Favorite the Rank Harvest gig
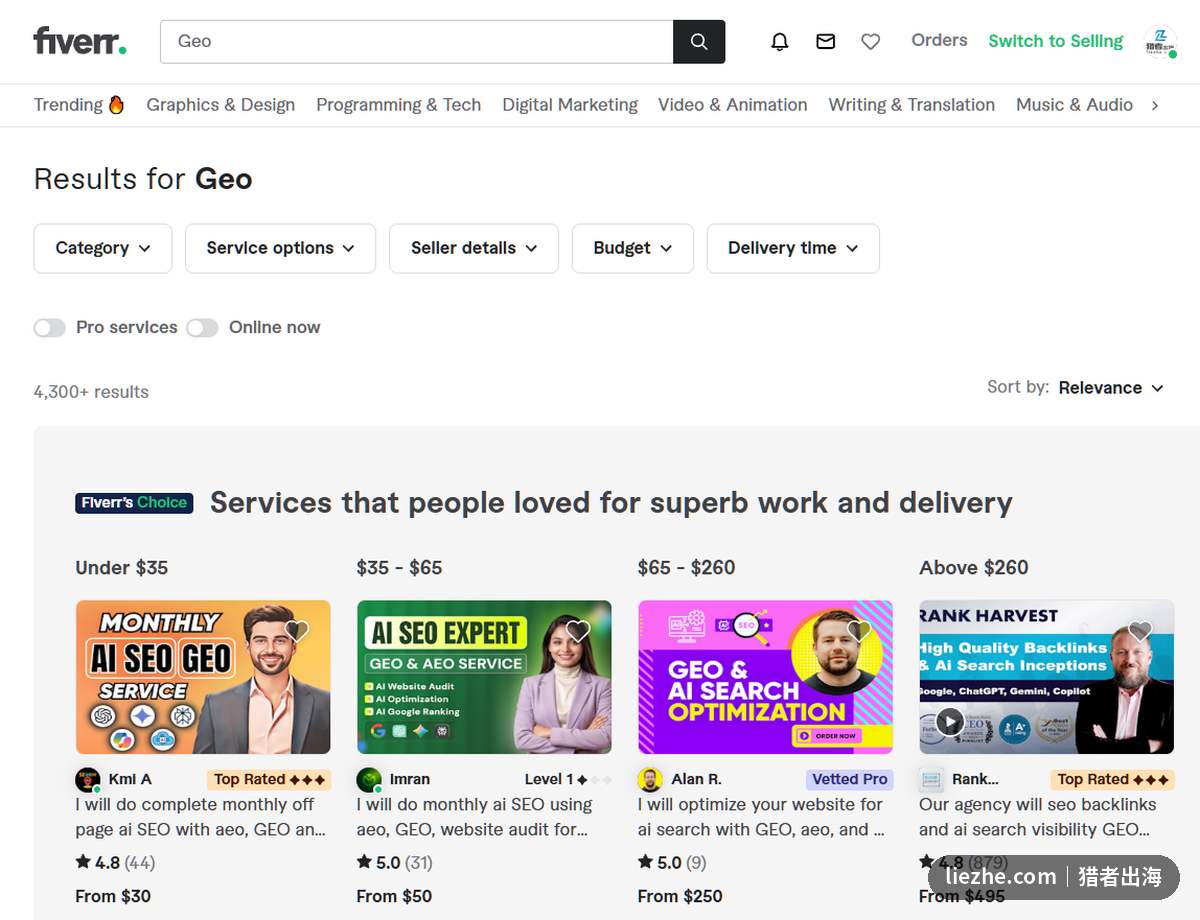 click(x=1140, y=631)
